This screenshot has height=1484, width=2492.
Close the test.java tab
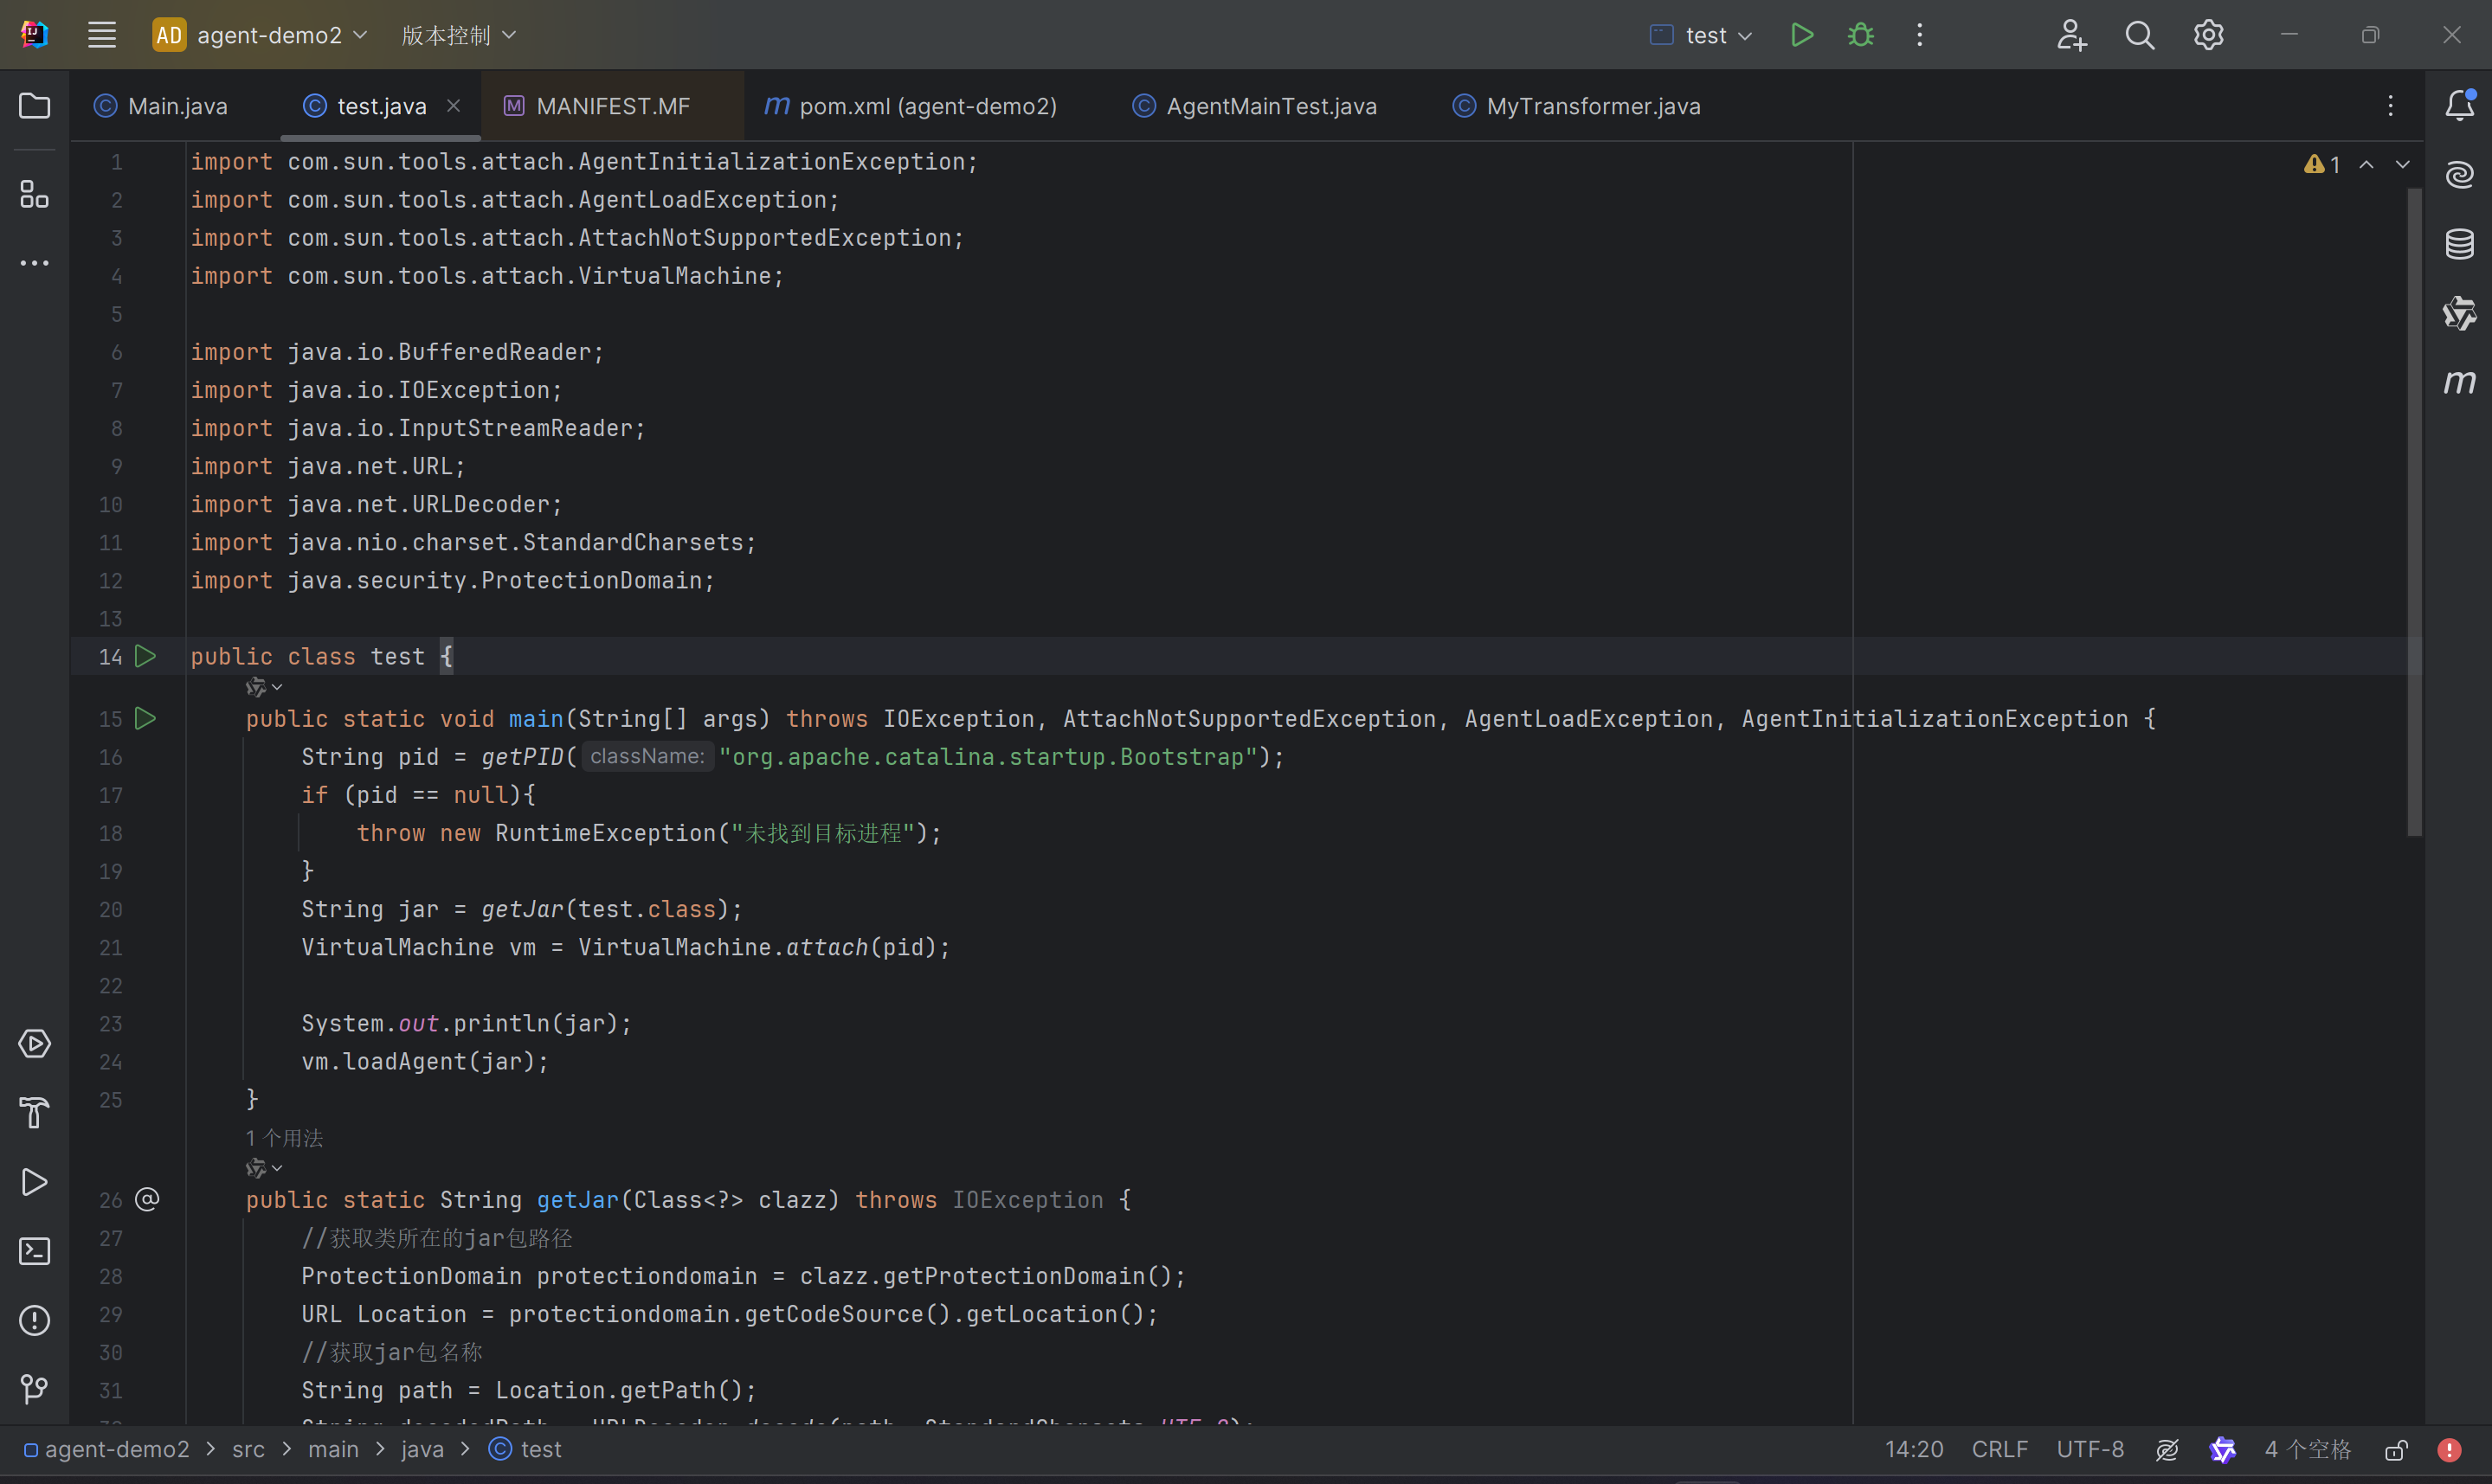(454, 105)
